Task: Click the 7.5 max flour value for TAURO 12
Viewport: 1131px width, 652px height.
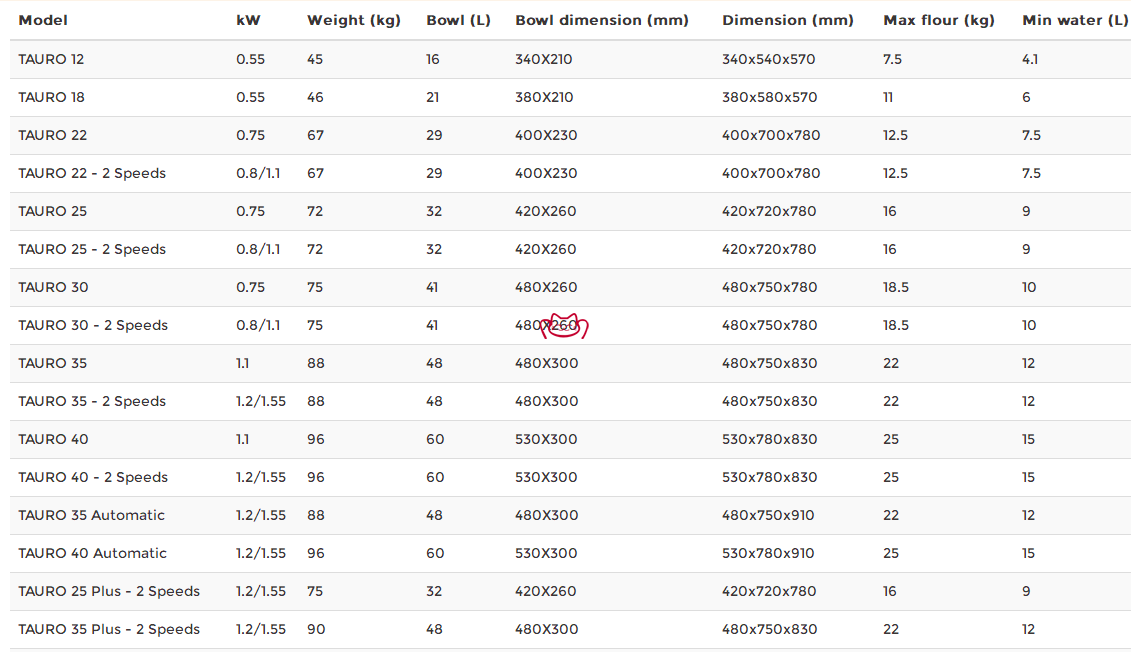Action: (892, 59)
